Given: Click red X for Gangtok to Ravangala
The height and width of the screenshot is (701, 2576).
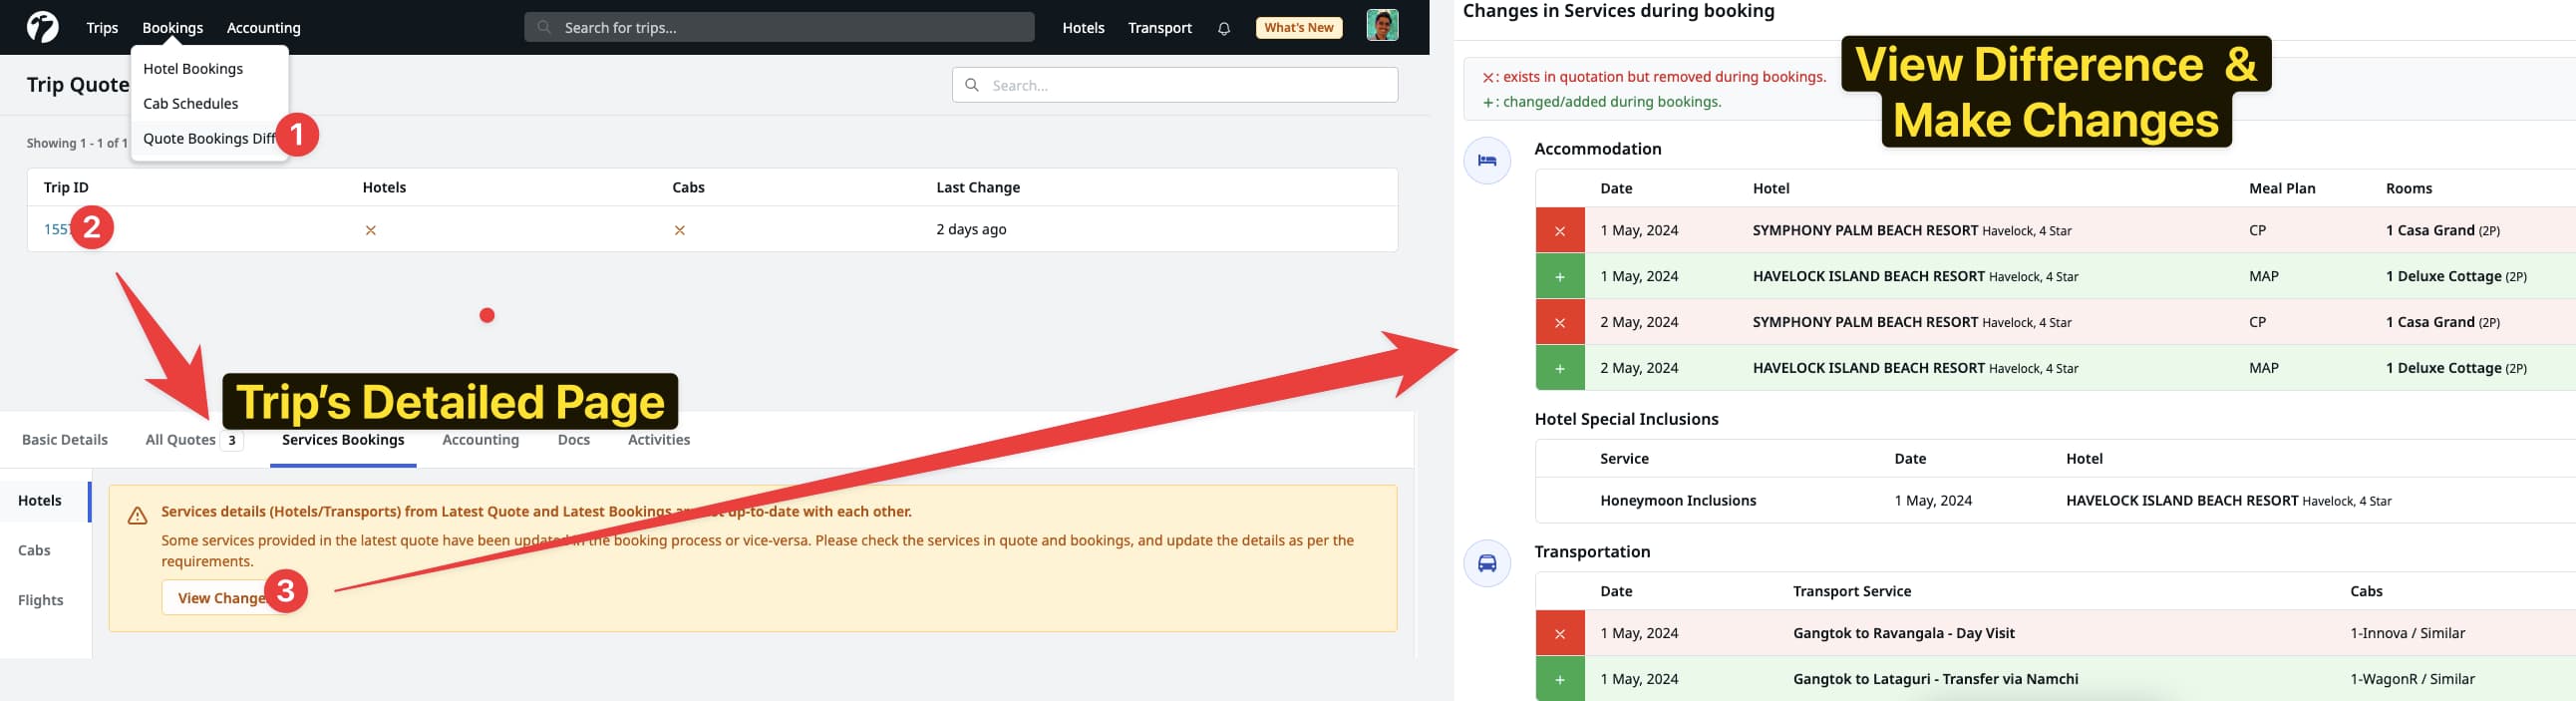Looking at the screenshot, I should (1559, 634).
